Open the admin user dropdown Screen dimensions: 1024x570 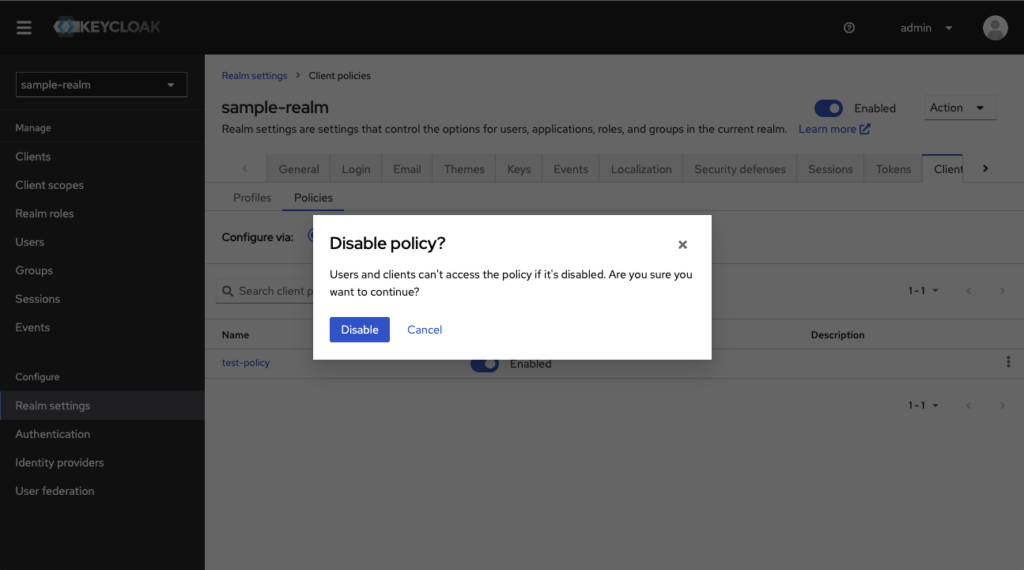click(x=926, y=27)
